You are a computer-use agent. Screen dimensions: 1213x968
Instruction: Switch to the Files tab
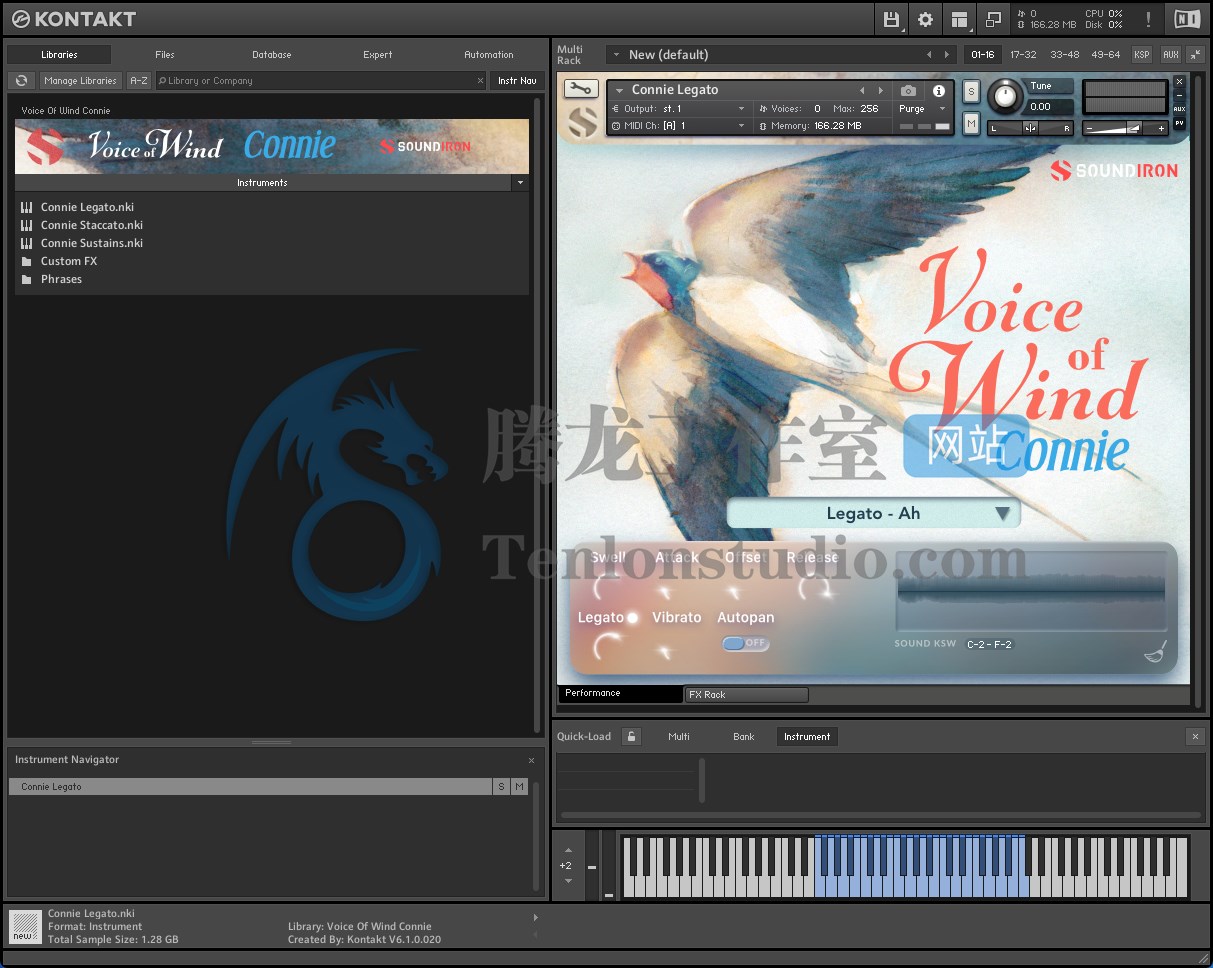click(163, 55)
